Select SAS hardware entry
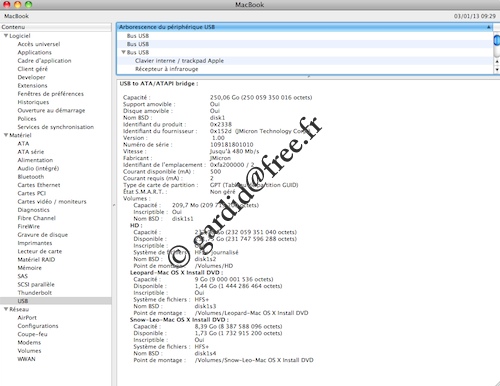The height and width of the screenshot is (386, 500). [22, 276]
